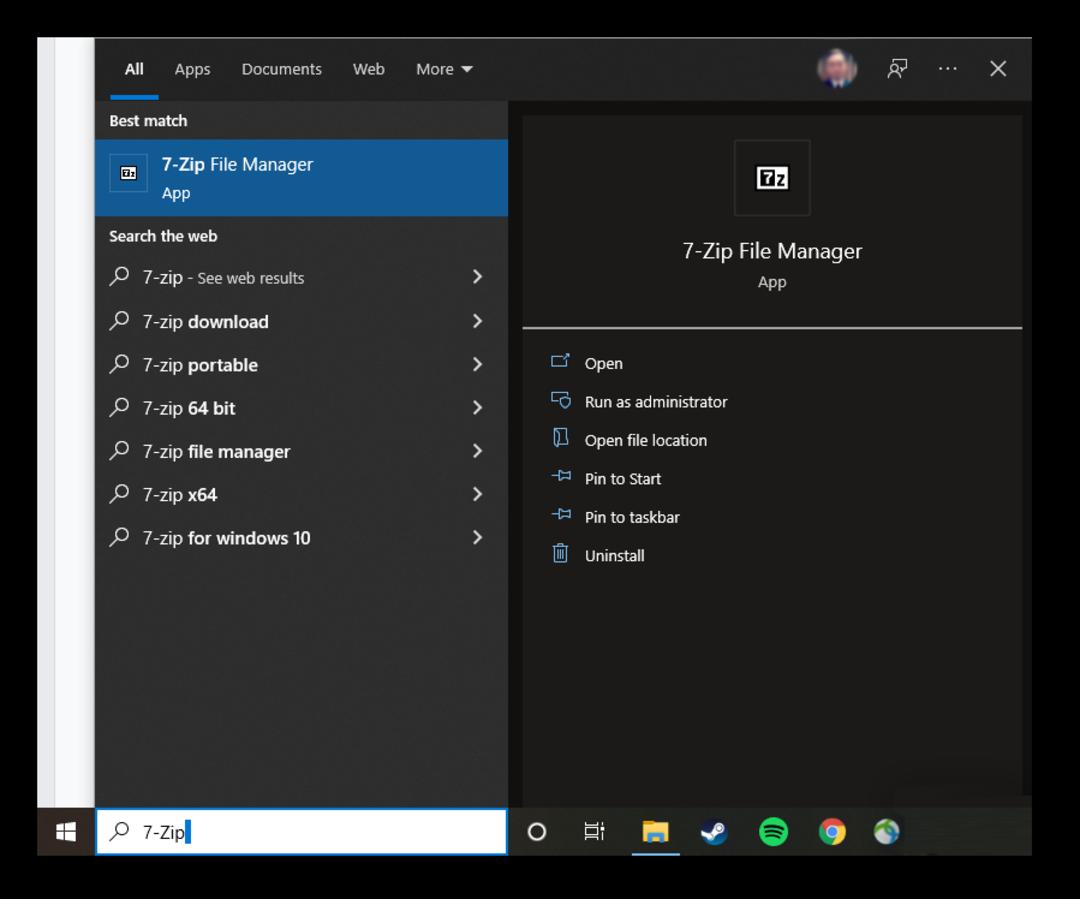The width and height of the screenshot is (1080, 899).
Task: Click the feedback person icon
Action: coord(897,69)
